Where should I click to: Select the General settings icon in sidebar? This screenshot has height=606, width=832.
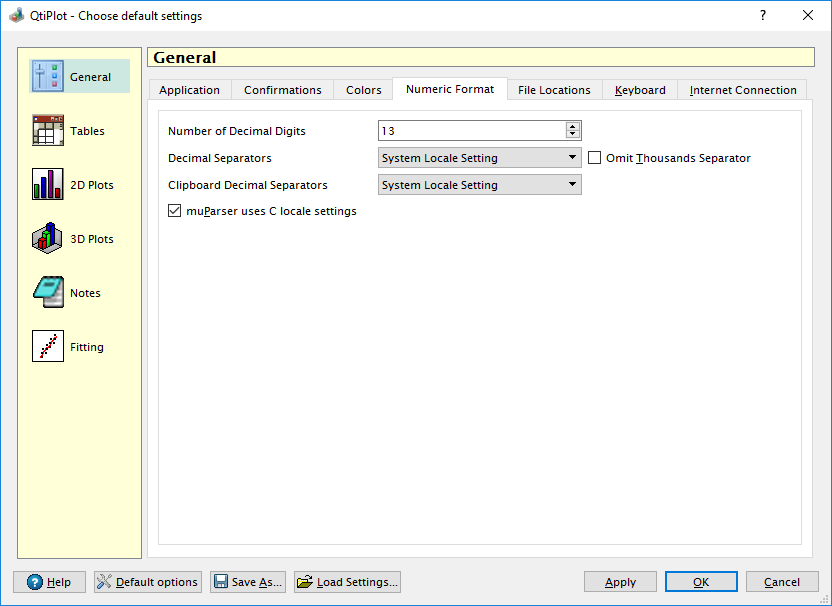(48, 77)
